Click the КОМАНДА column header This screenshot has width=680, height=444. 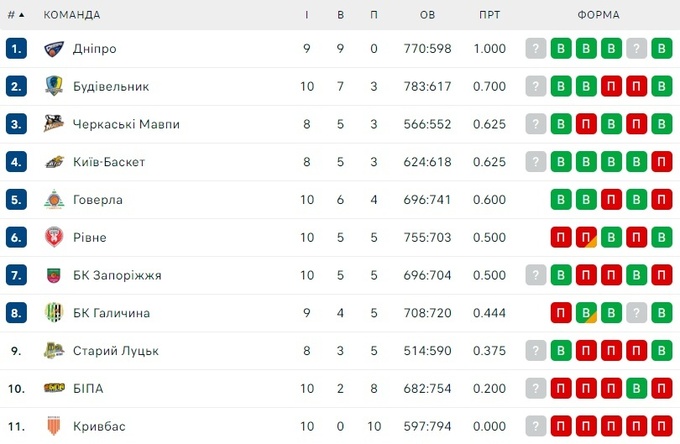[72, 15]
